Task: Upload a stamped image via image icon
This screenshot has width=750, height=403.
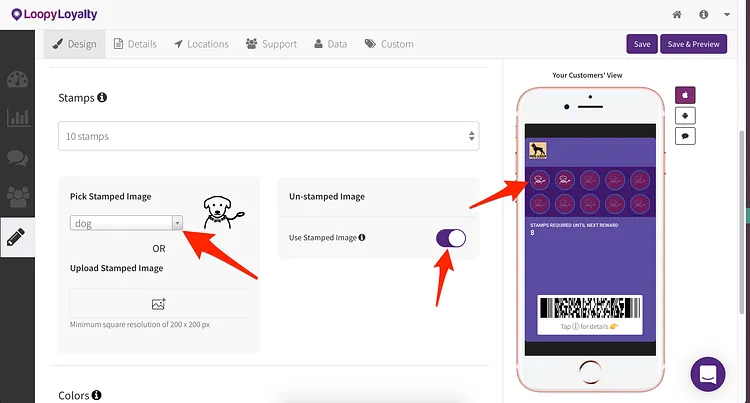Action: (x=159, y=304)
